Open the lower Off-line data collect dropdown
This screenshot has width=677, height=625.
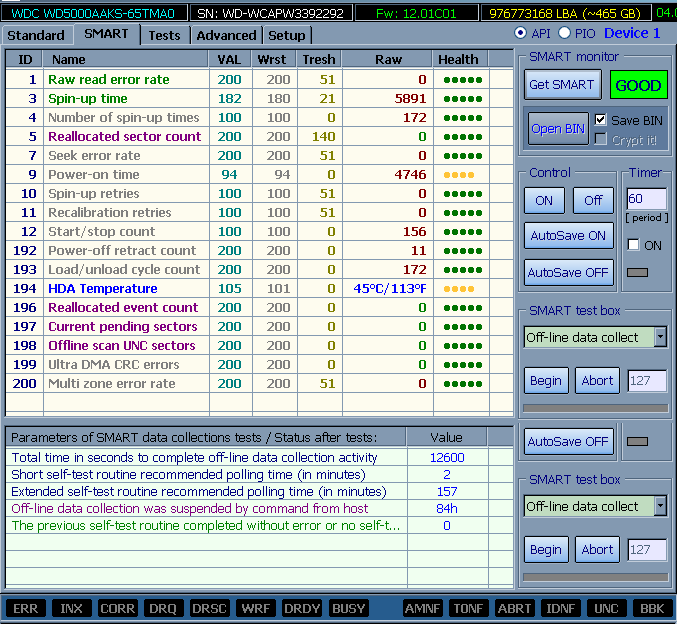[660, 506]
